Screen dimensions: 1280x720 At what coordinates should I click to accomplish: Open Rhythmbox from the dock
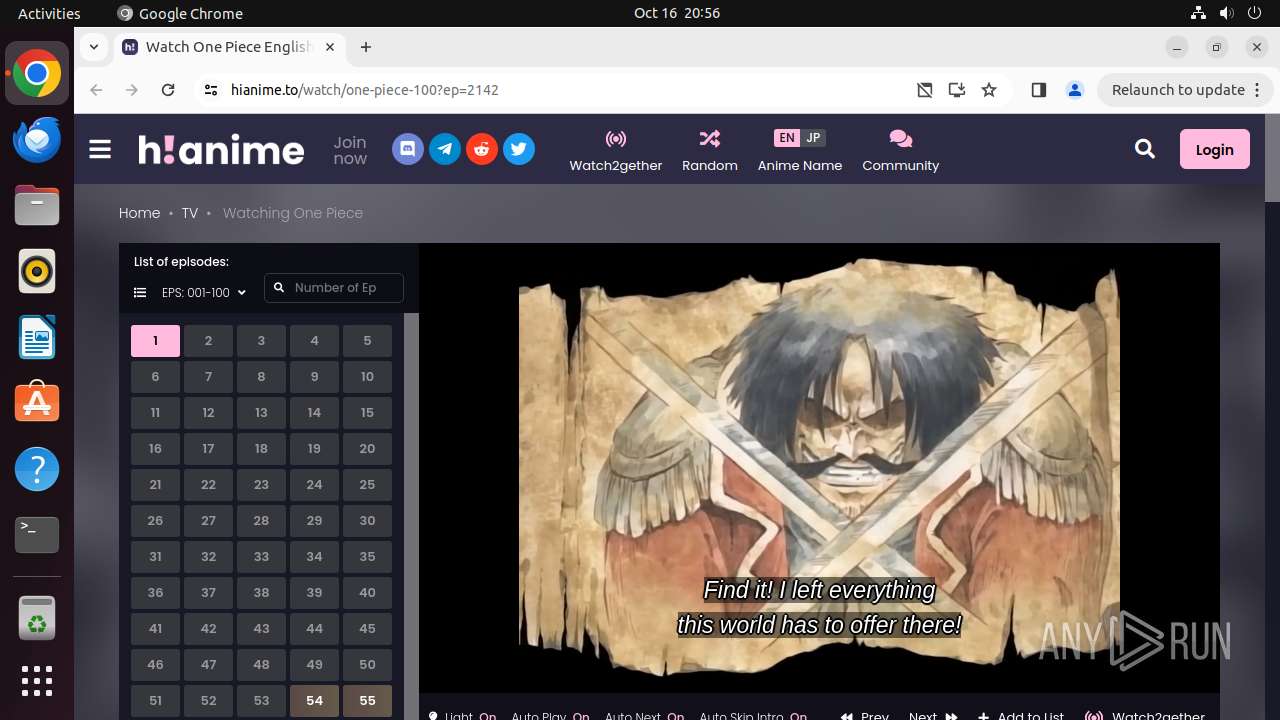(x=37, y=272)
